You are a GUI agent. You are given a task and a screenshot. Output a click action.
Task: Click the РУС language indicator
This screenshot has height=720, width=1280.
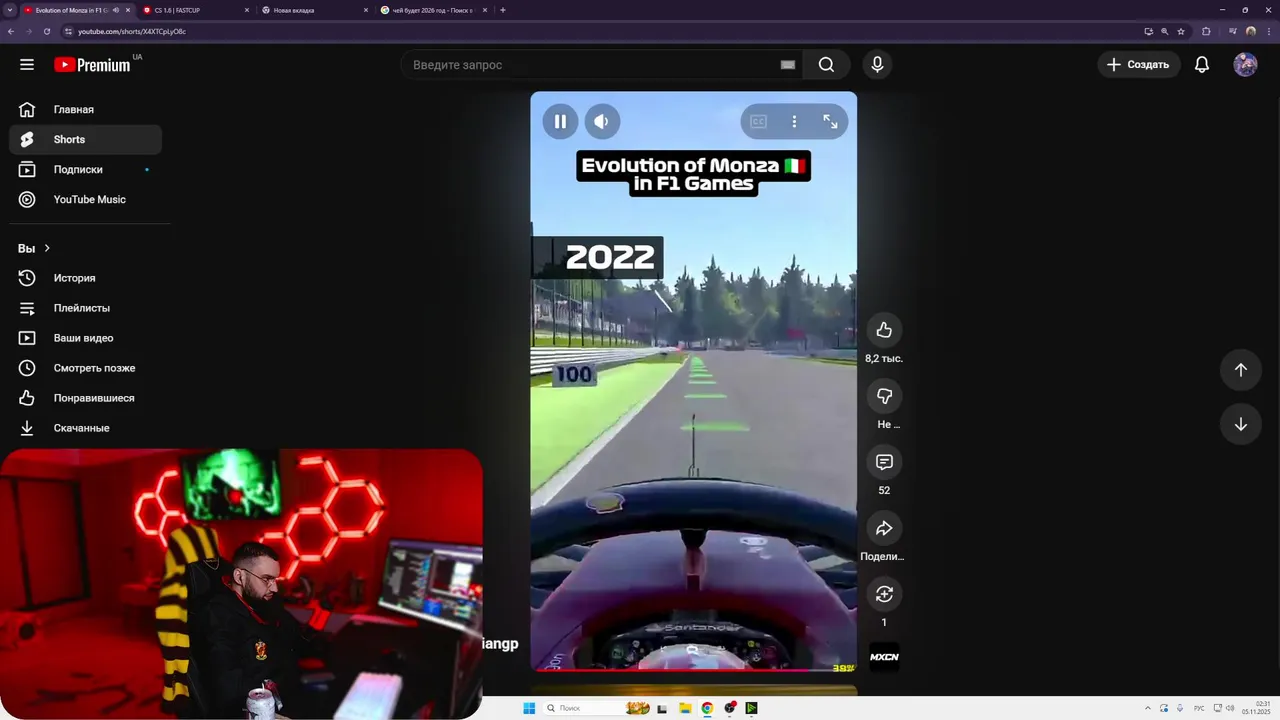[x=1199, y=708]
